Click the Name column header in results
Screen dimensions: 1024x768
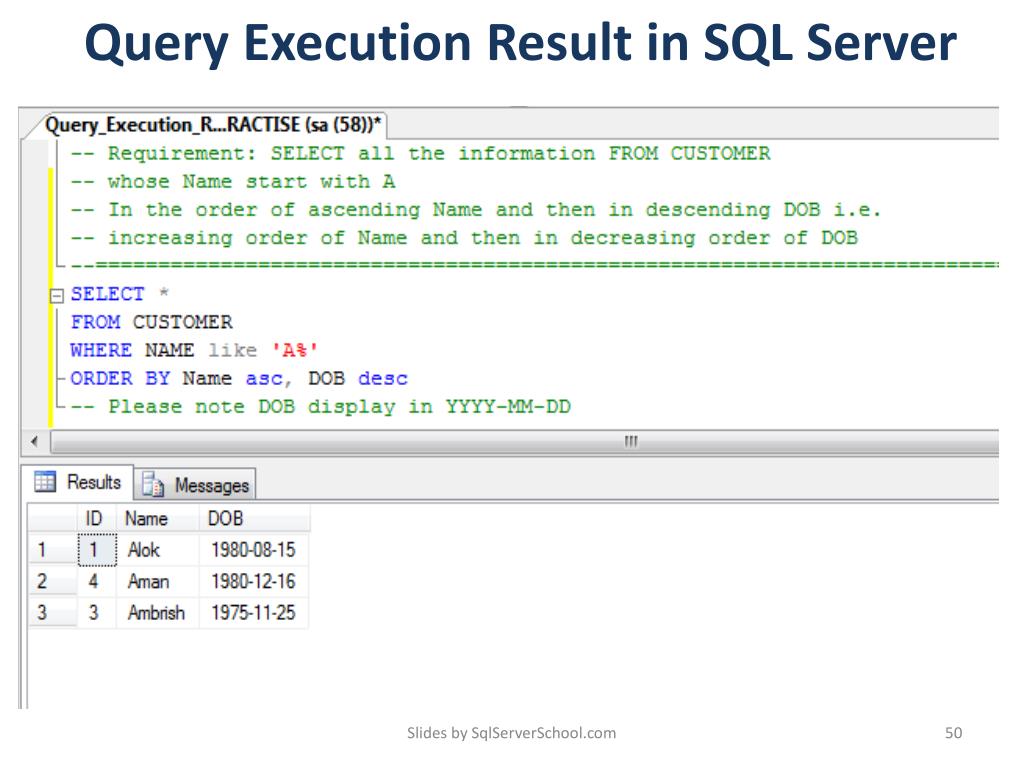tap(157, 519)
